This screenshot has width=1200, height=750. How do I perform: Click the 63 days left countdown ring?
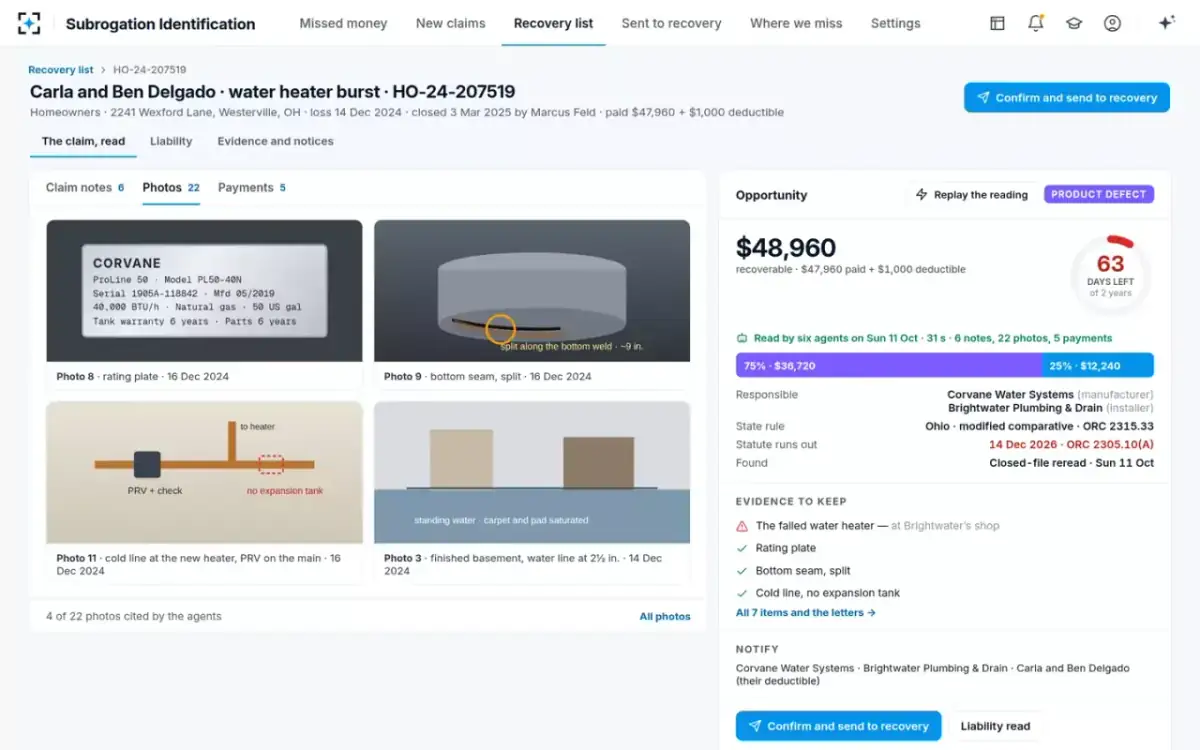click(x=1111, y=275)
